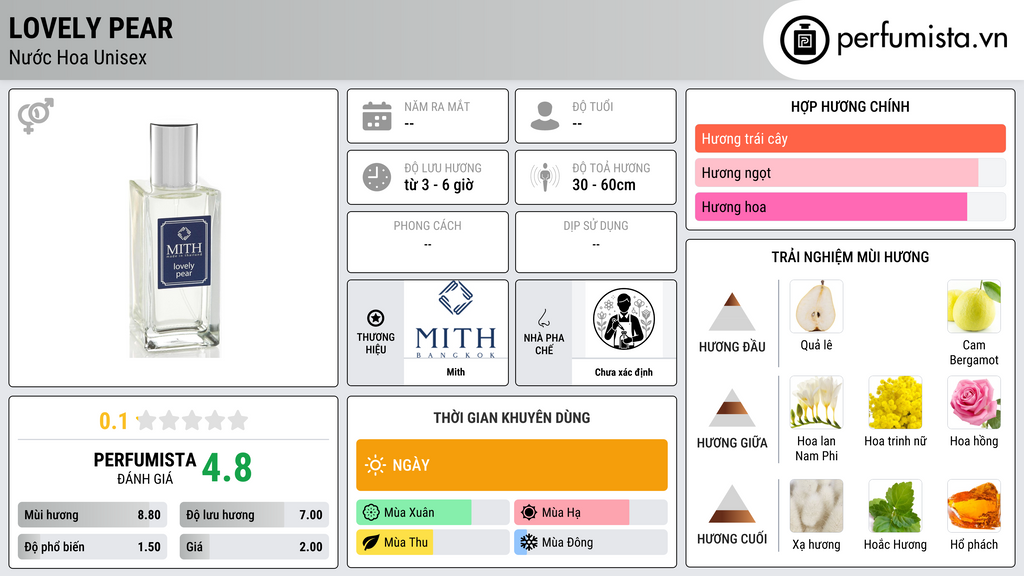
Task: Select the Hoa hồng rose note image
Action: tap(974, 402)
